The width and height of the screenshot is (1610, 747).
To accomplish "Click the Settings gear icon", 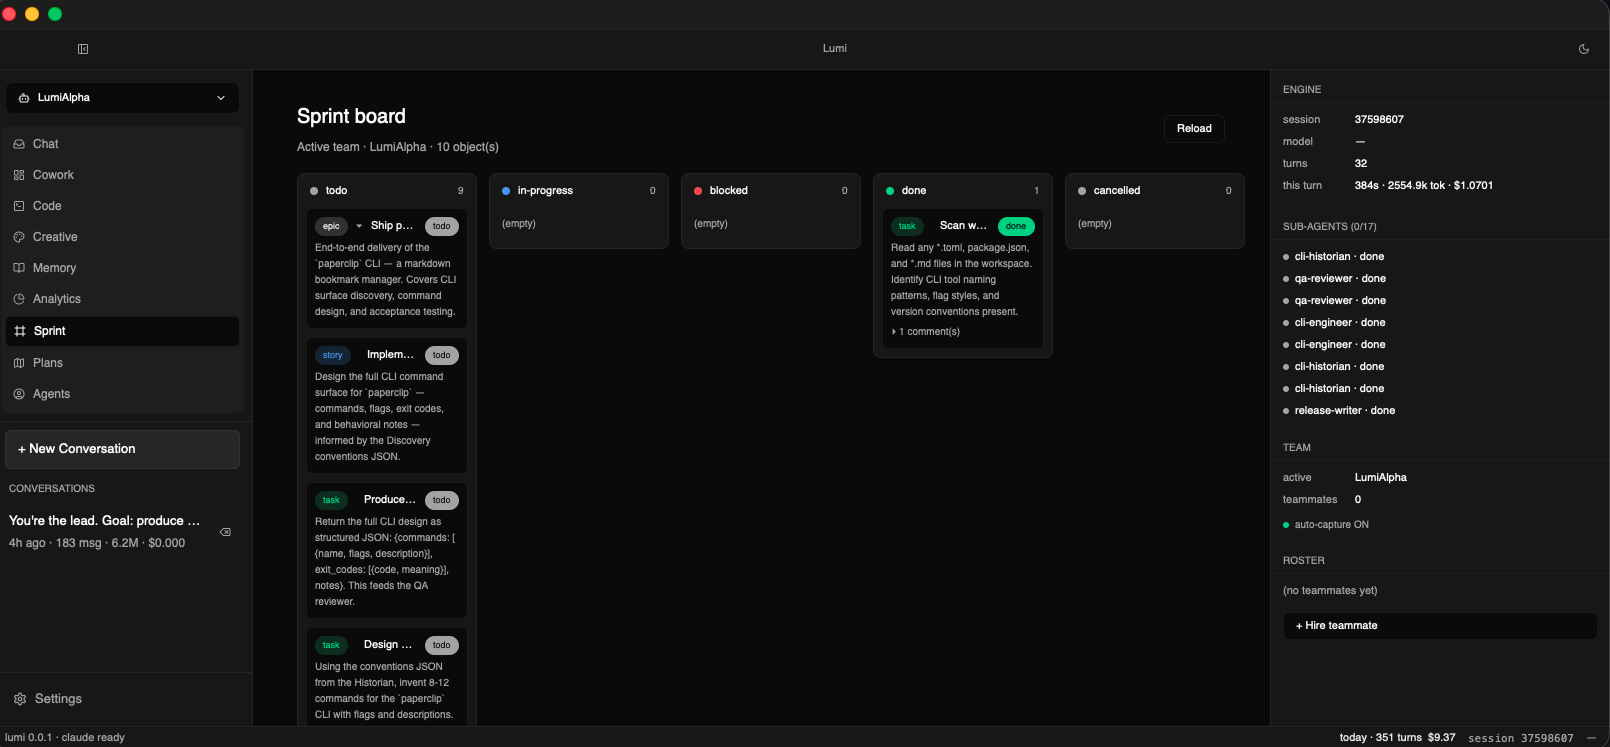I will coord(20,699).
